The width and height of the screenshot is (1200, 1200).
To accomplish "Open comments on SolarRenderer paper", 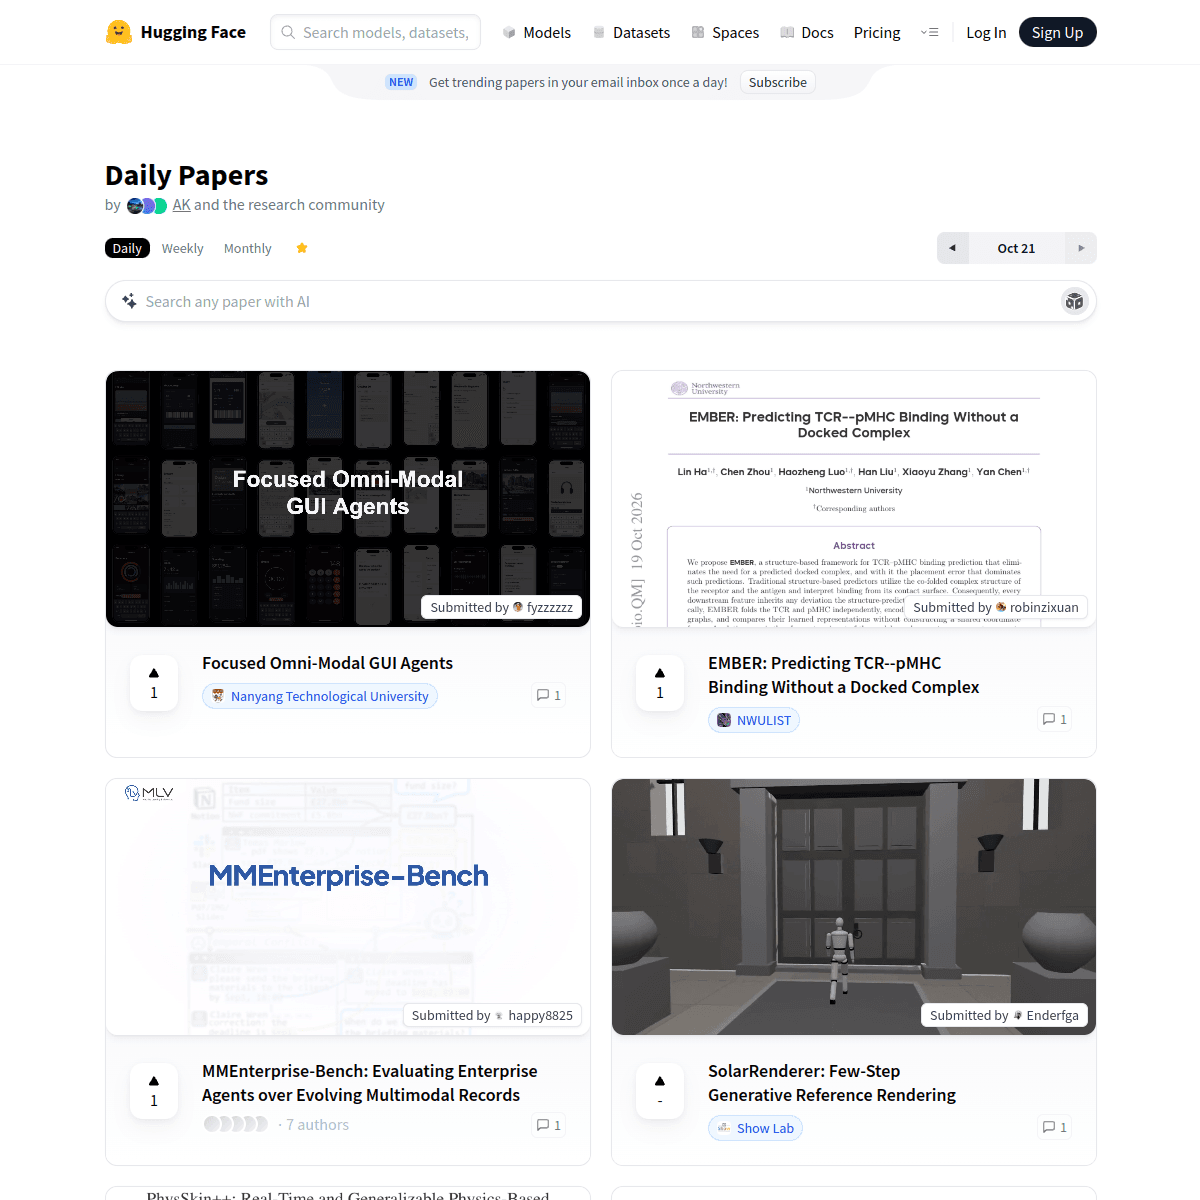I will click(1055, 1127).
